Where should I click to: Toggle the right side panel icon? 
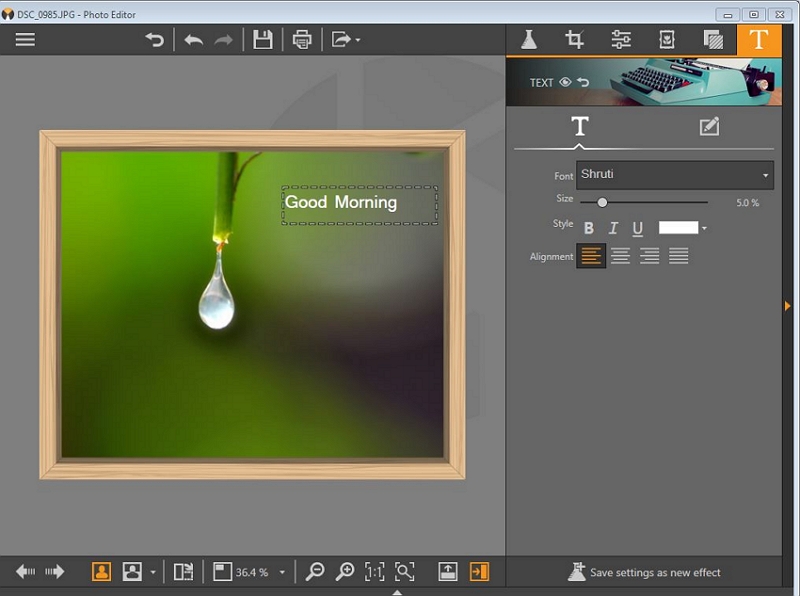479,572
